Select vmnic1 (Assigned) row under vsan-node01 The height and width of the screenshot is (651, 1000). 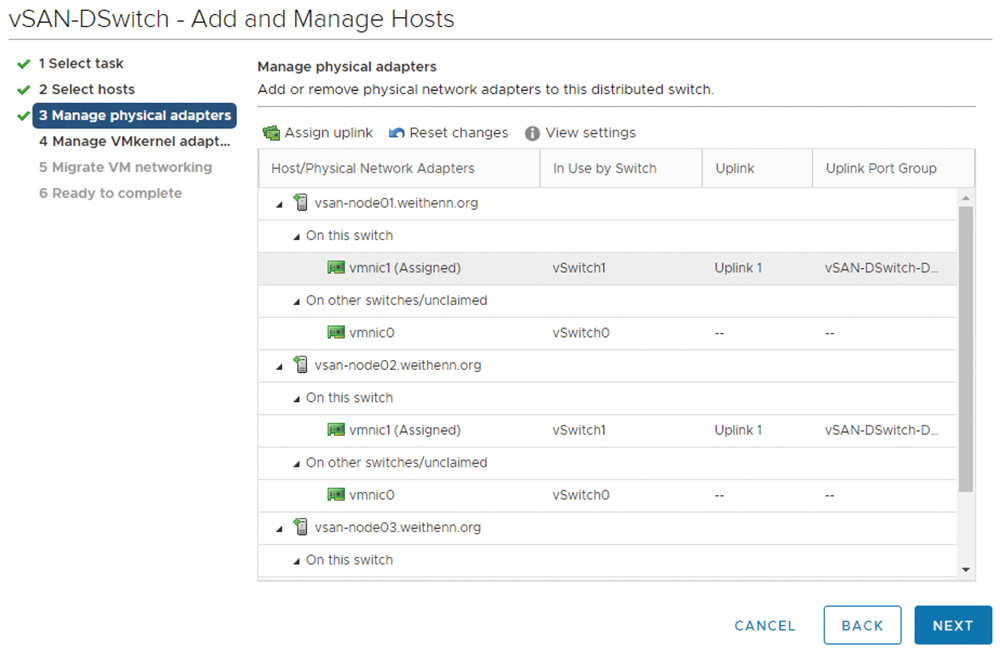point(607,268)
